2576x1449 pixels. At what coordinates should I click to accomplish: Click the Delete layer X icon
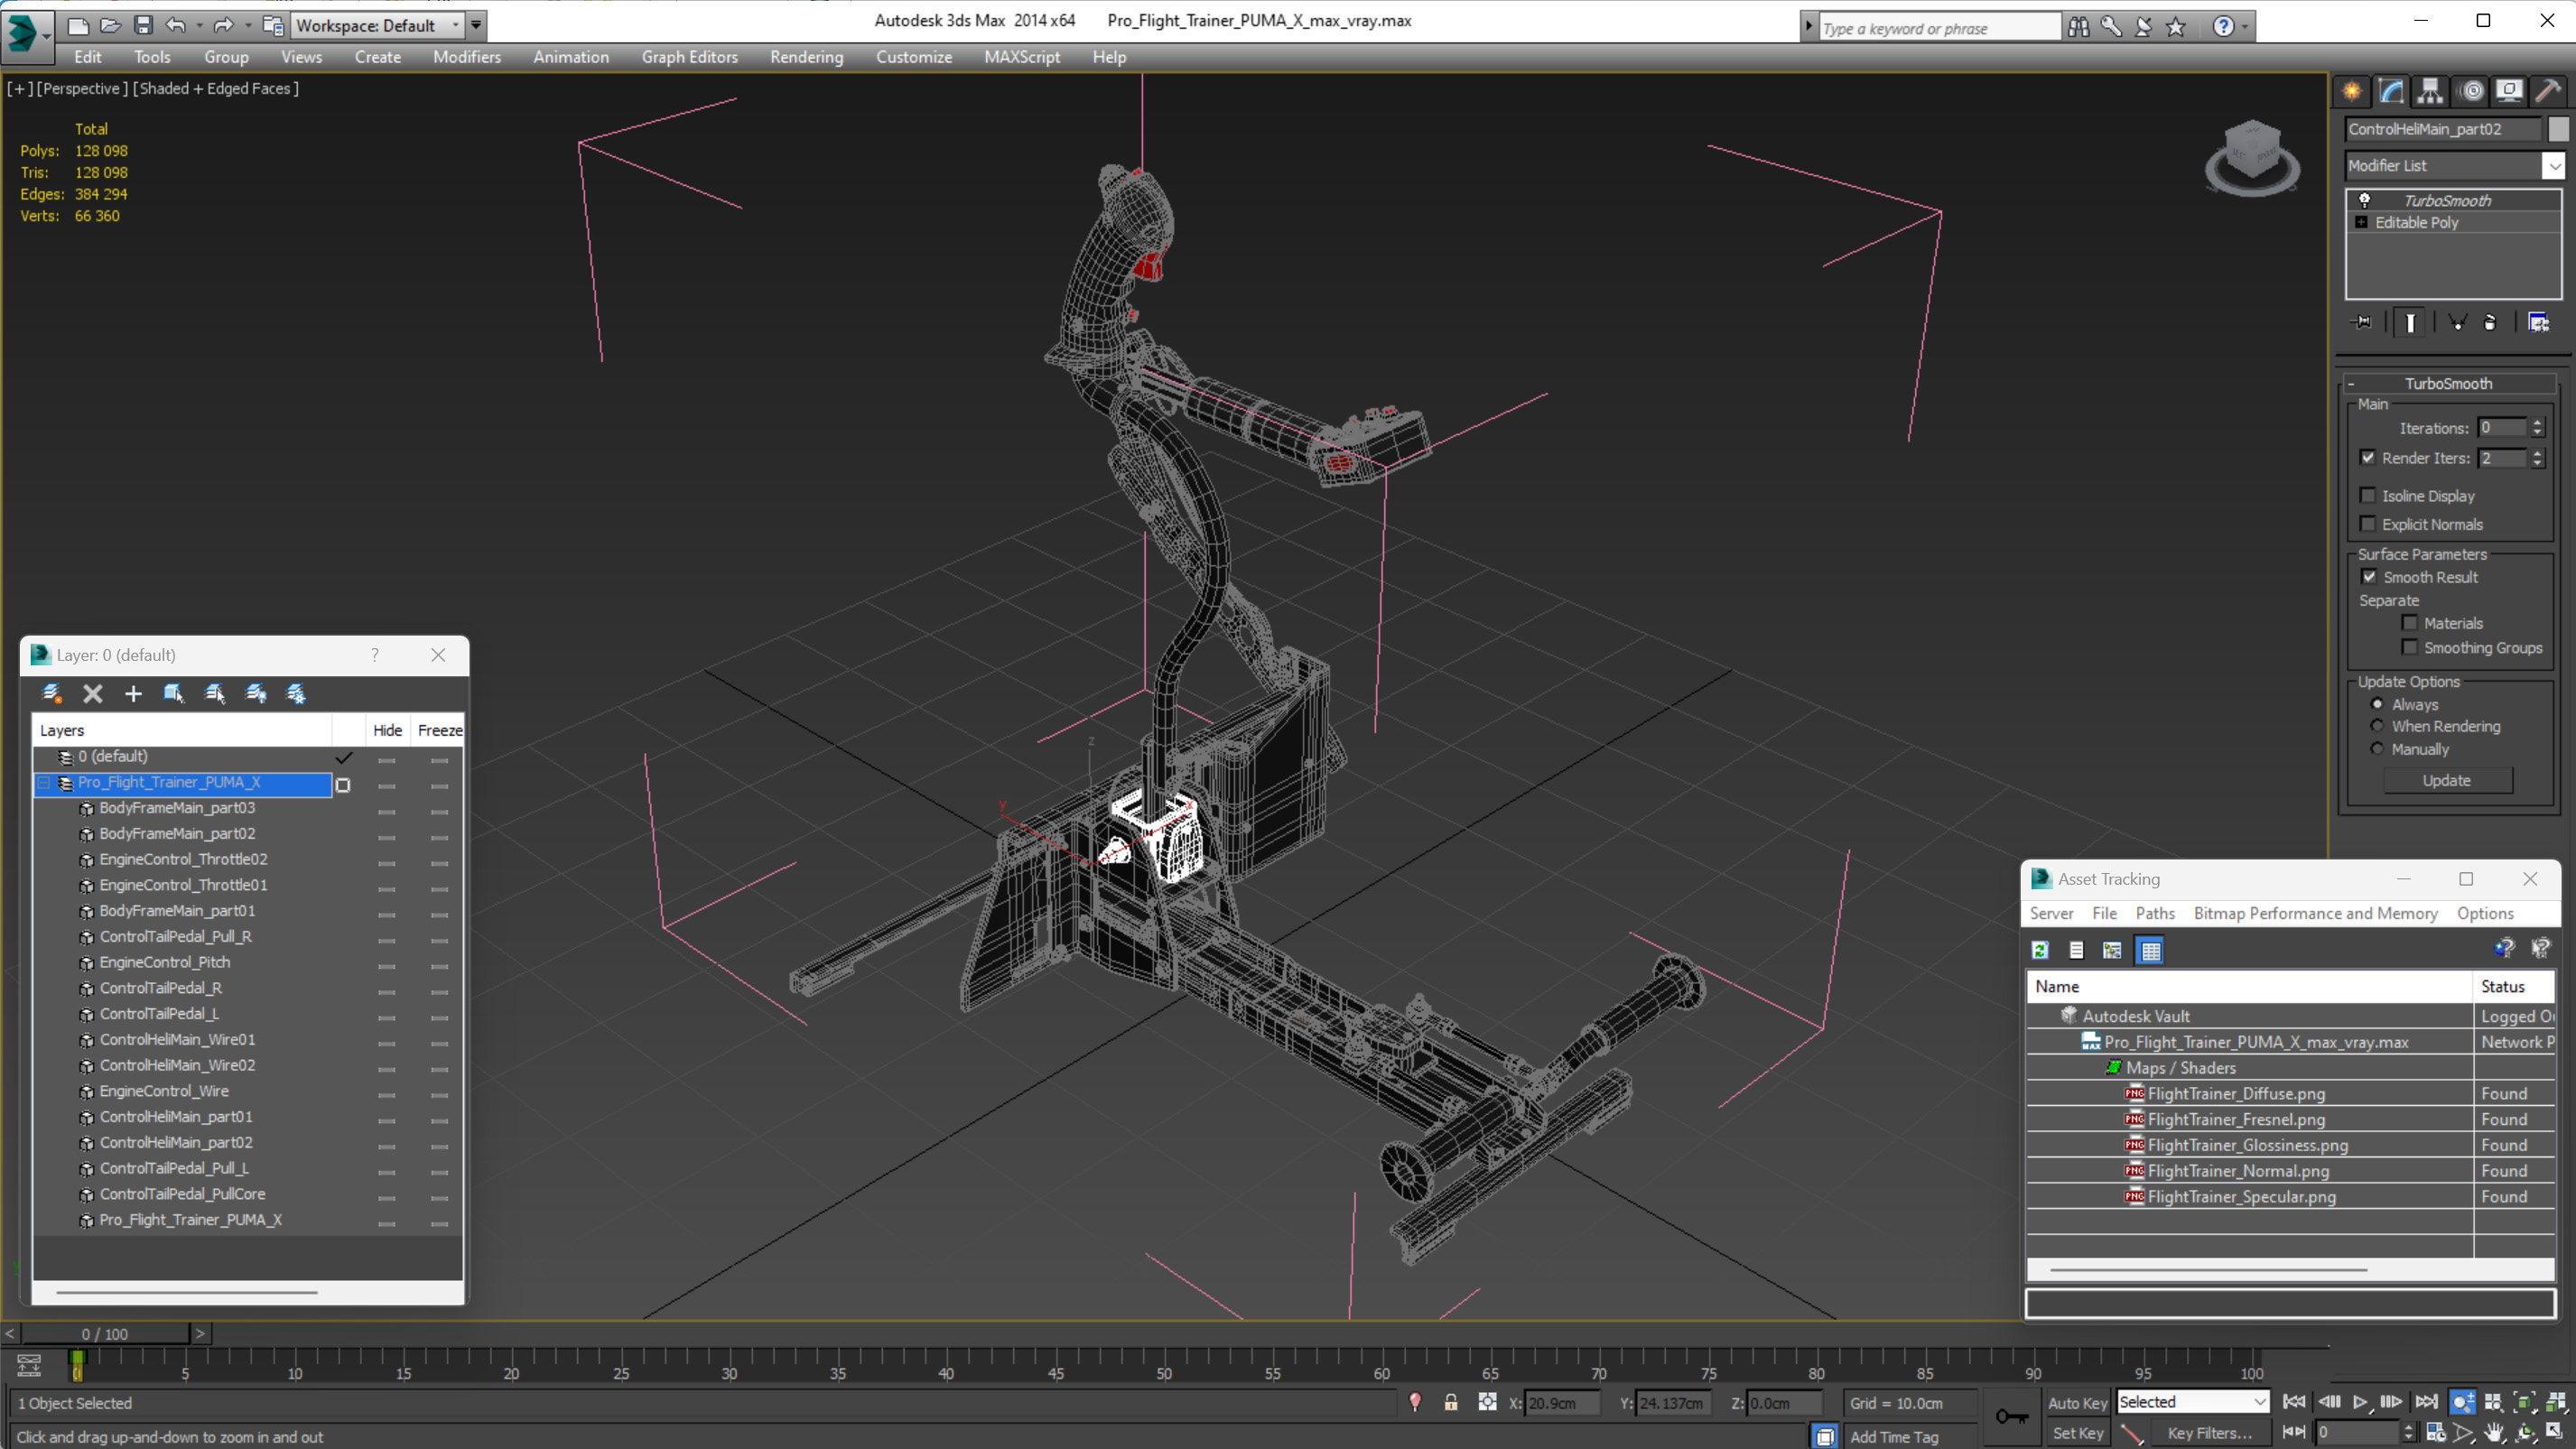(93, 693)
